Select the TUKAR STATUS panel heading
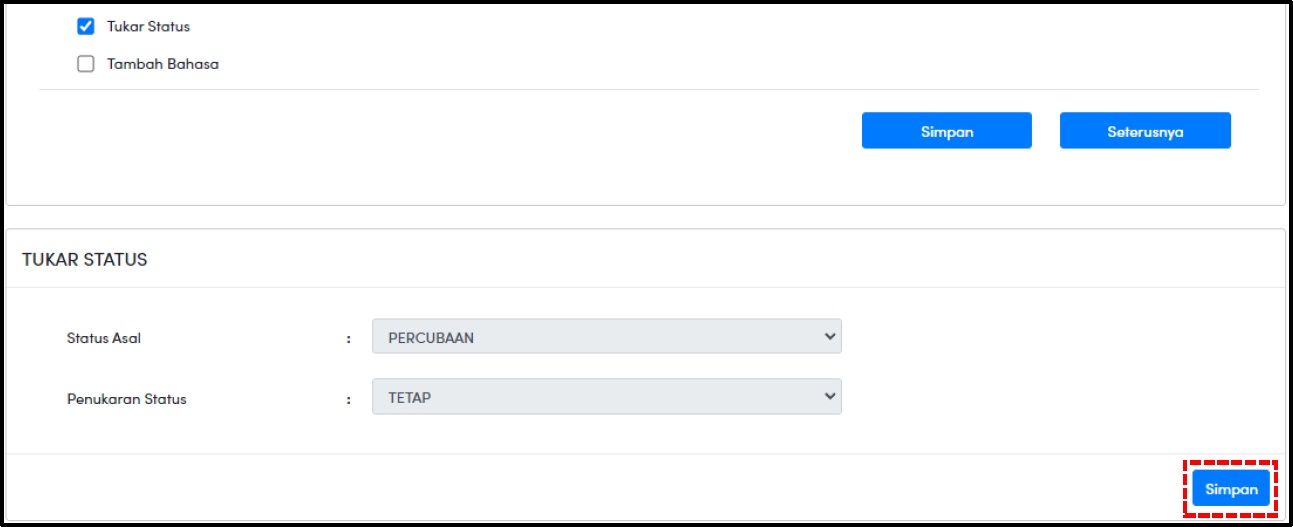The height and width of the screenshot is (527, 1293). pyautogui.click(x=85, y=259)
